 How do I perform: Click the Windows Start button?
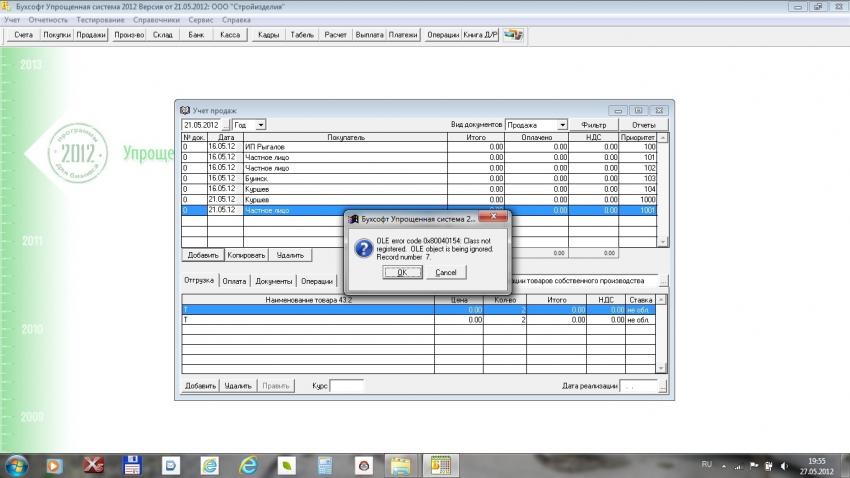[17, 465]
